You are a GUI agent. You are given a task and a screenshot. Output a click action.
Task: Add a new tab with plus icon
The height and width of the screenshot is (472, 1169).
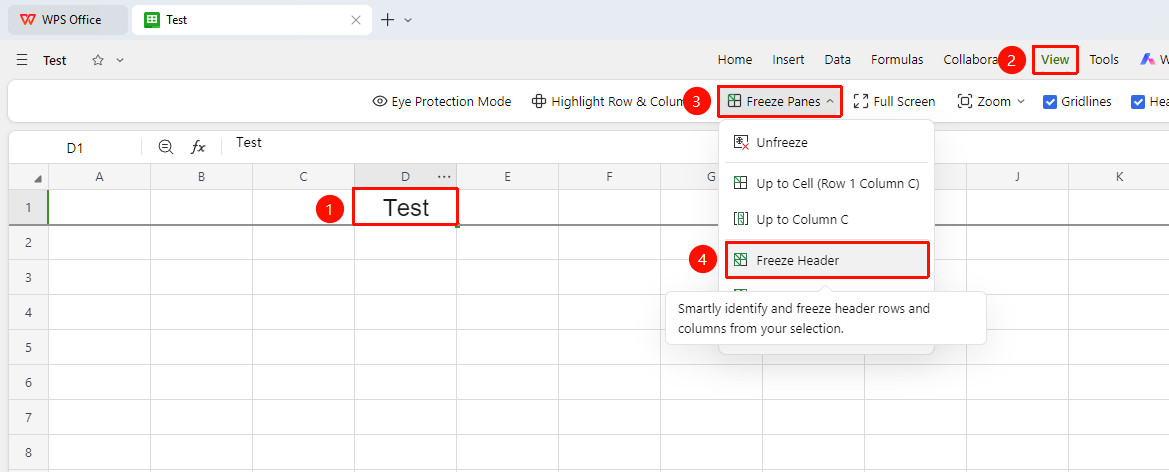[387, 20]
